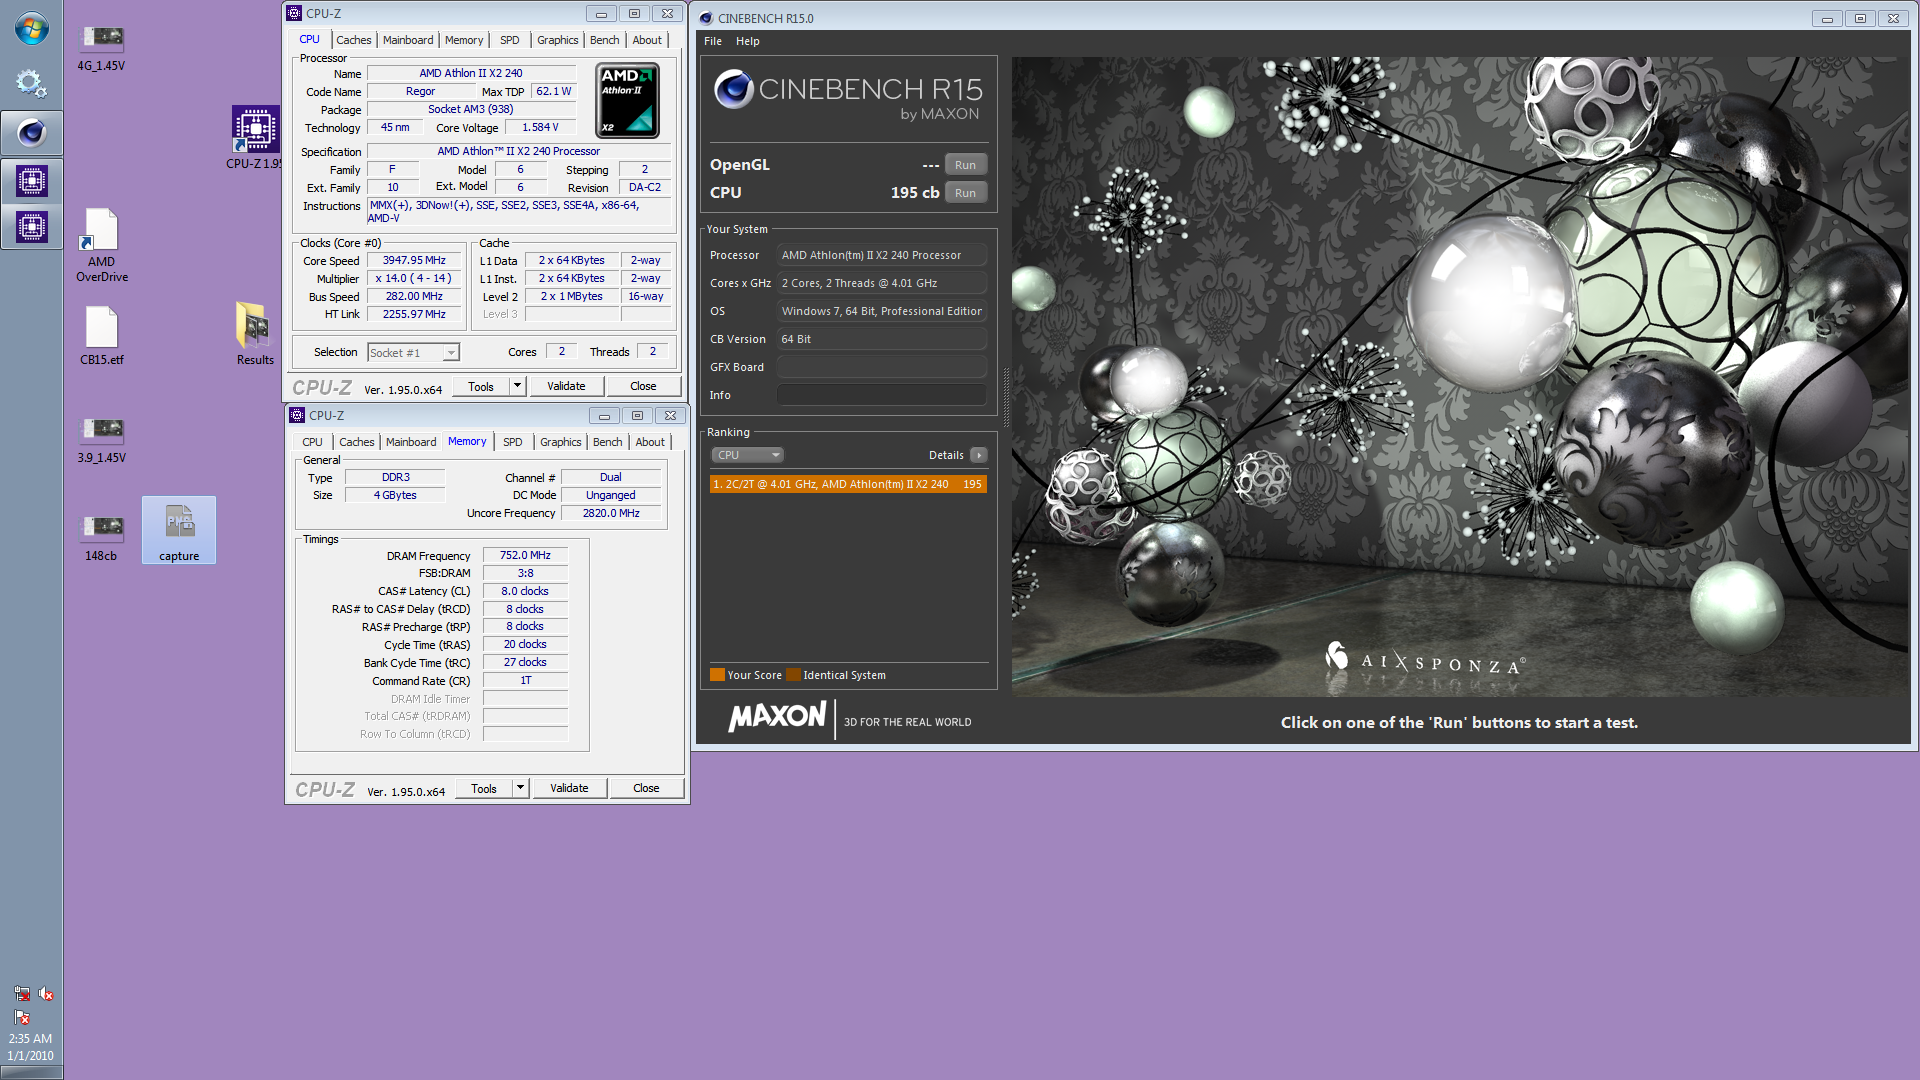1920x1080 pixels.
Task: Open the Memory tab in top CPU-Z
Action: click(x=464, y=40)
